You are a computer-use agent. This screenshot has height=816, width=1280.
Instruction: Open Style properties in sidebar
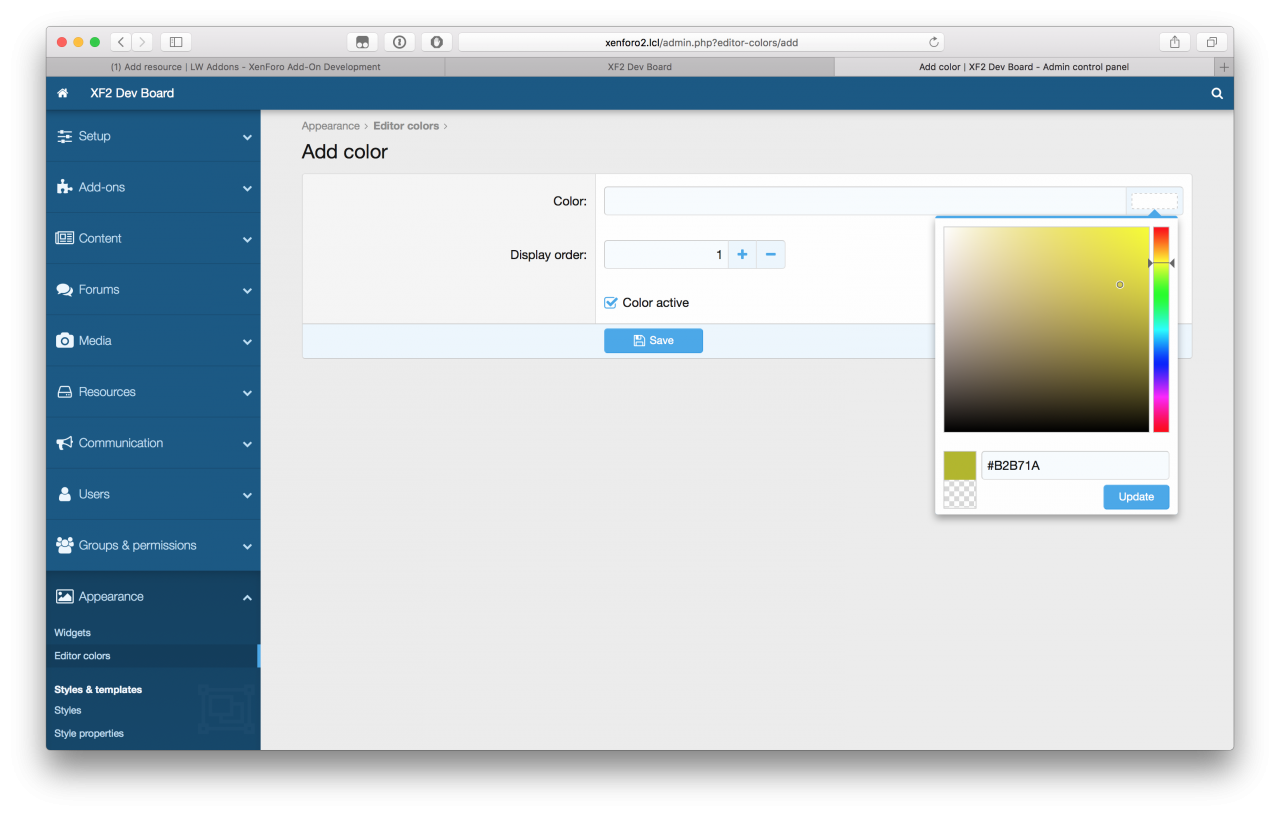89,733
